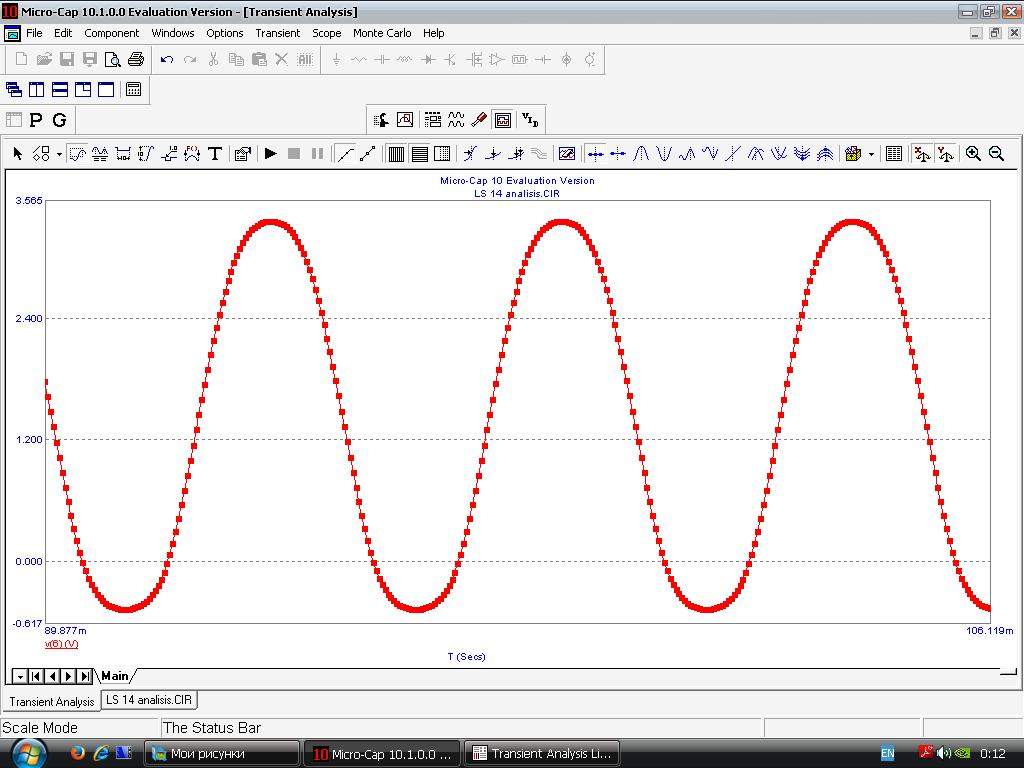Click the Zoom In magnifier icon
Screen dimensions: 1024x768
973,153
